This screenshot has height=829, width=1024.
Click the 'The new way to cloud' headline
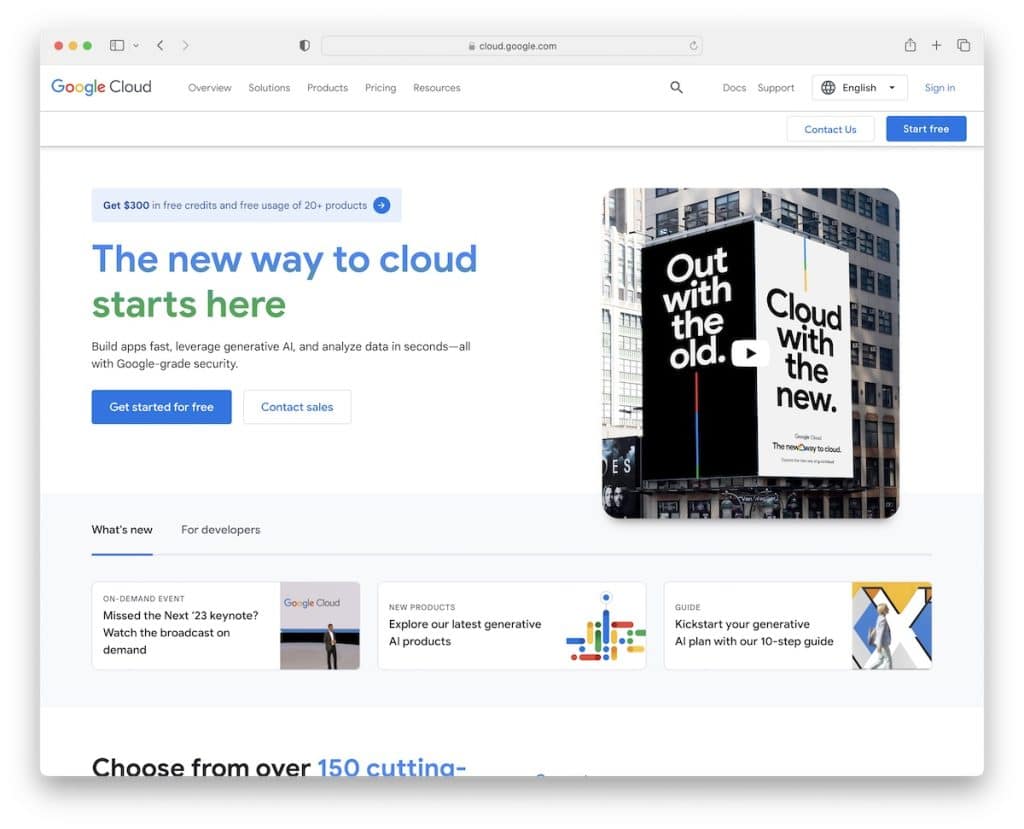tap(285, 260)
